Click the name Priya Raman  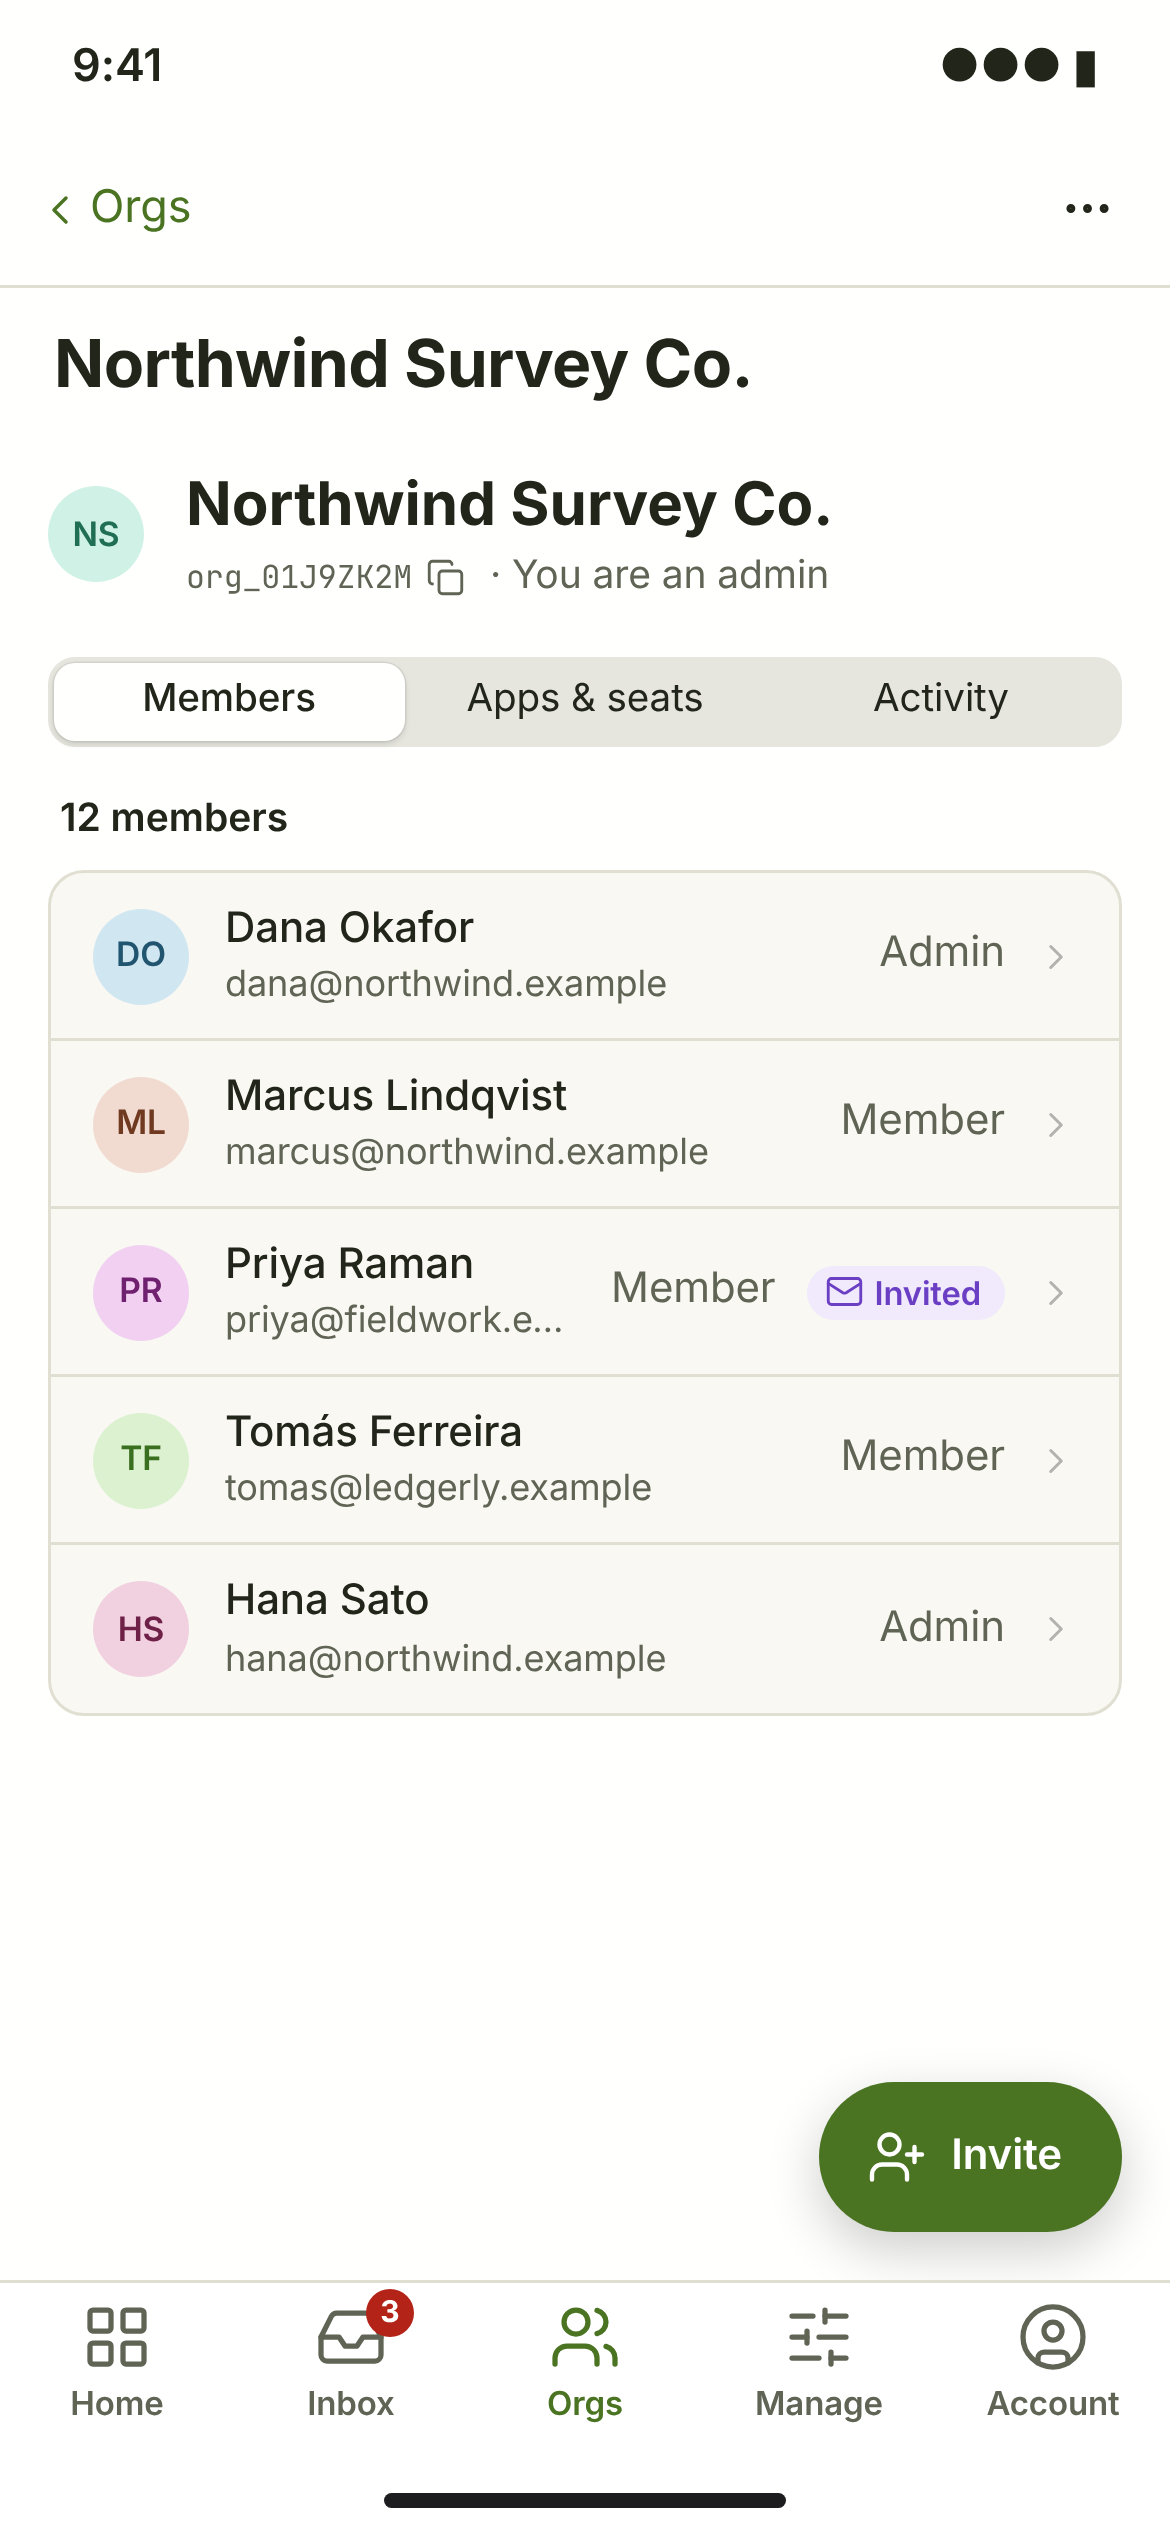coord(349,1264)
